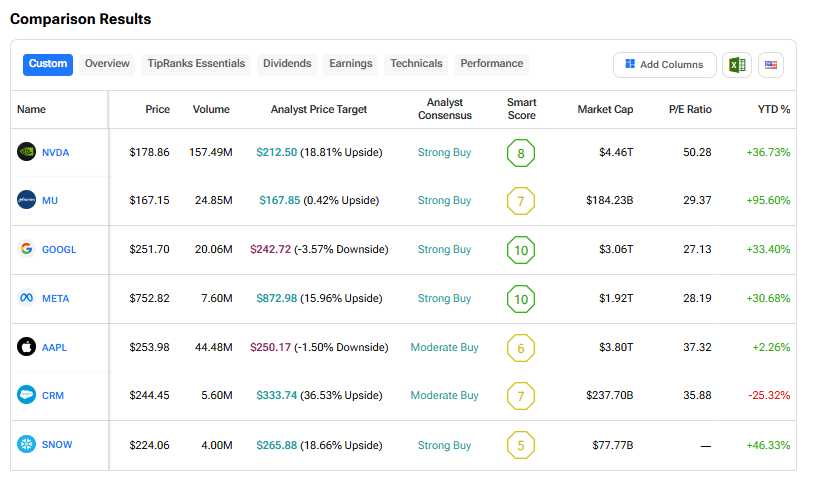Click MU Smart Score 7 badge
The width and height of the screenshot is (813, 481).
(x=521, y=201)
